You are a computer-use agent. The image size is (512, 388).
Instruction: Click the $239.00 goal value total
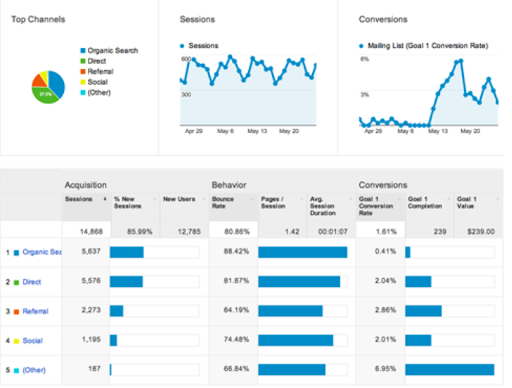click(481, 231)
